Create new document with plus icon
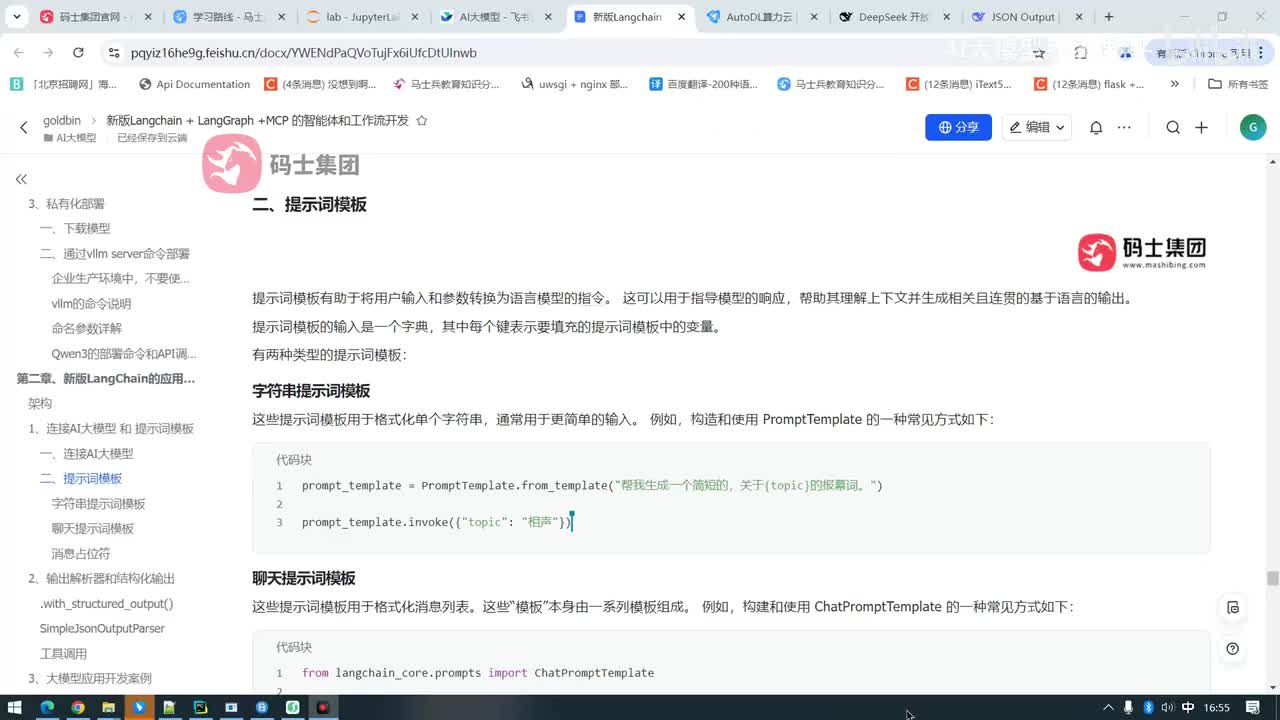 click(x=1201, y=127)
